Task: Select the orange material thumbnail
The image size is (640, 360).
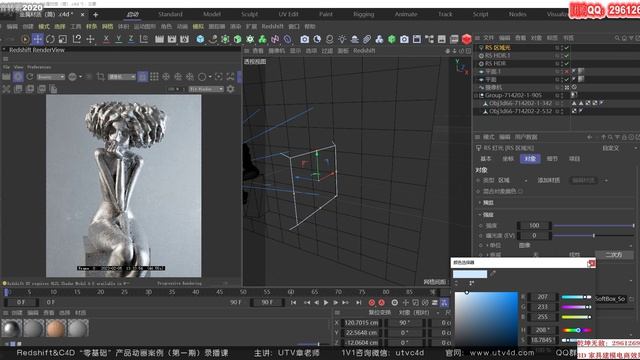Action: tap(55, 328)
